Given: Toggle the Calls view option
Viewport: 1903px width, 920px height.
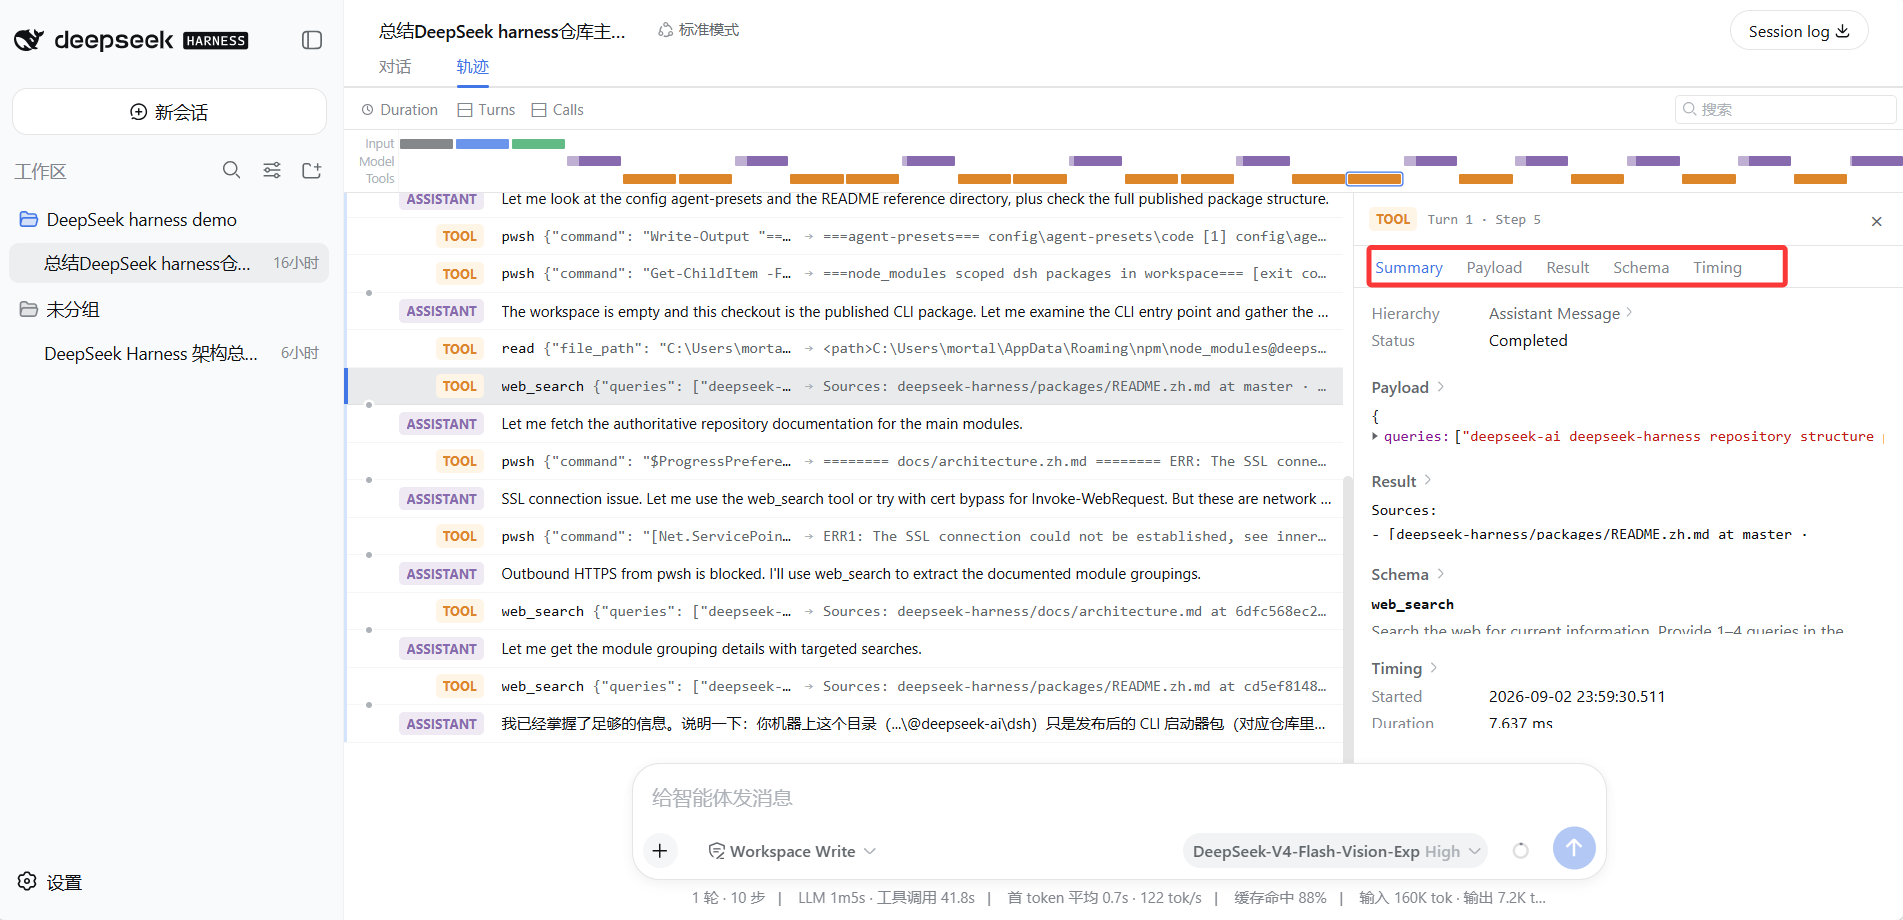Looking at the screenshot, I should pyautogui.click(x=558, y=110).
